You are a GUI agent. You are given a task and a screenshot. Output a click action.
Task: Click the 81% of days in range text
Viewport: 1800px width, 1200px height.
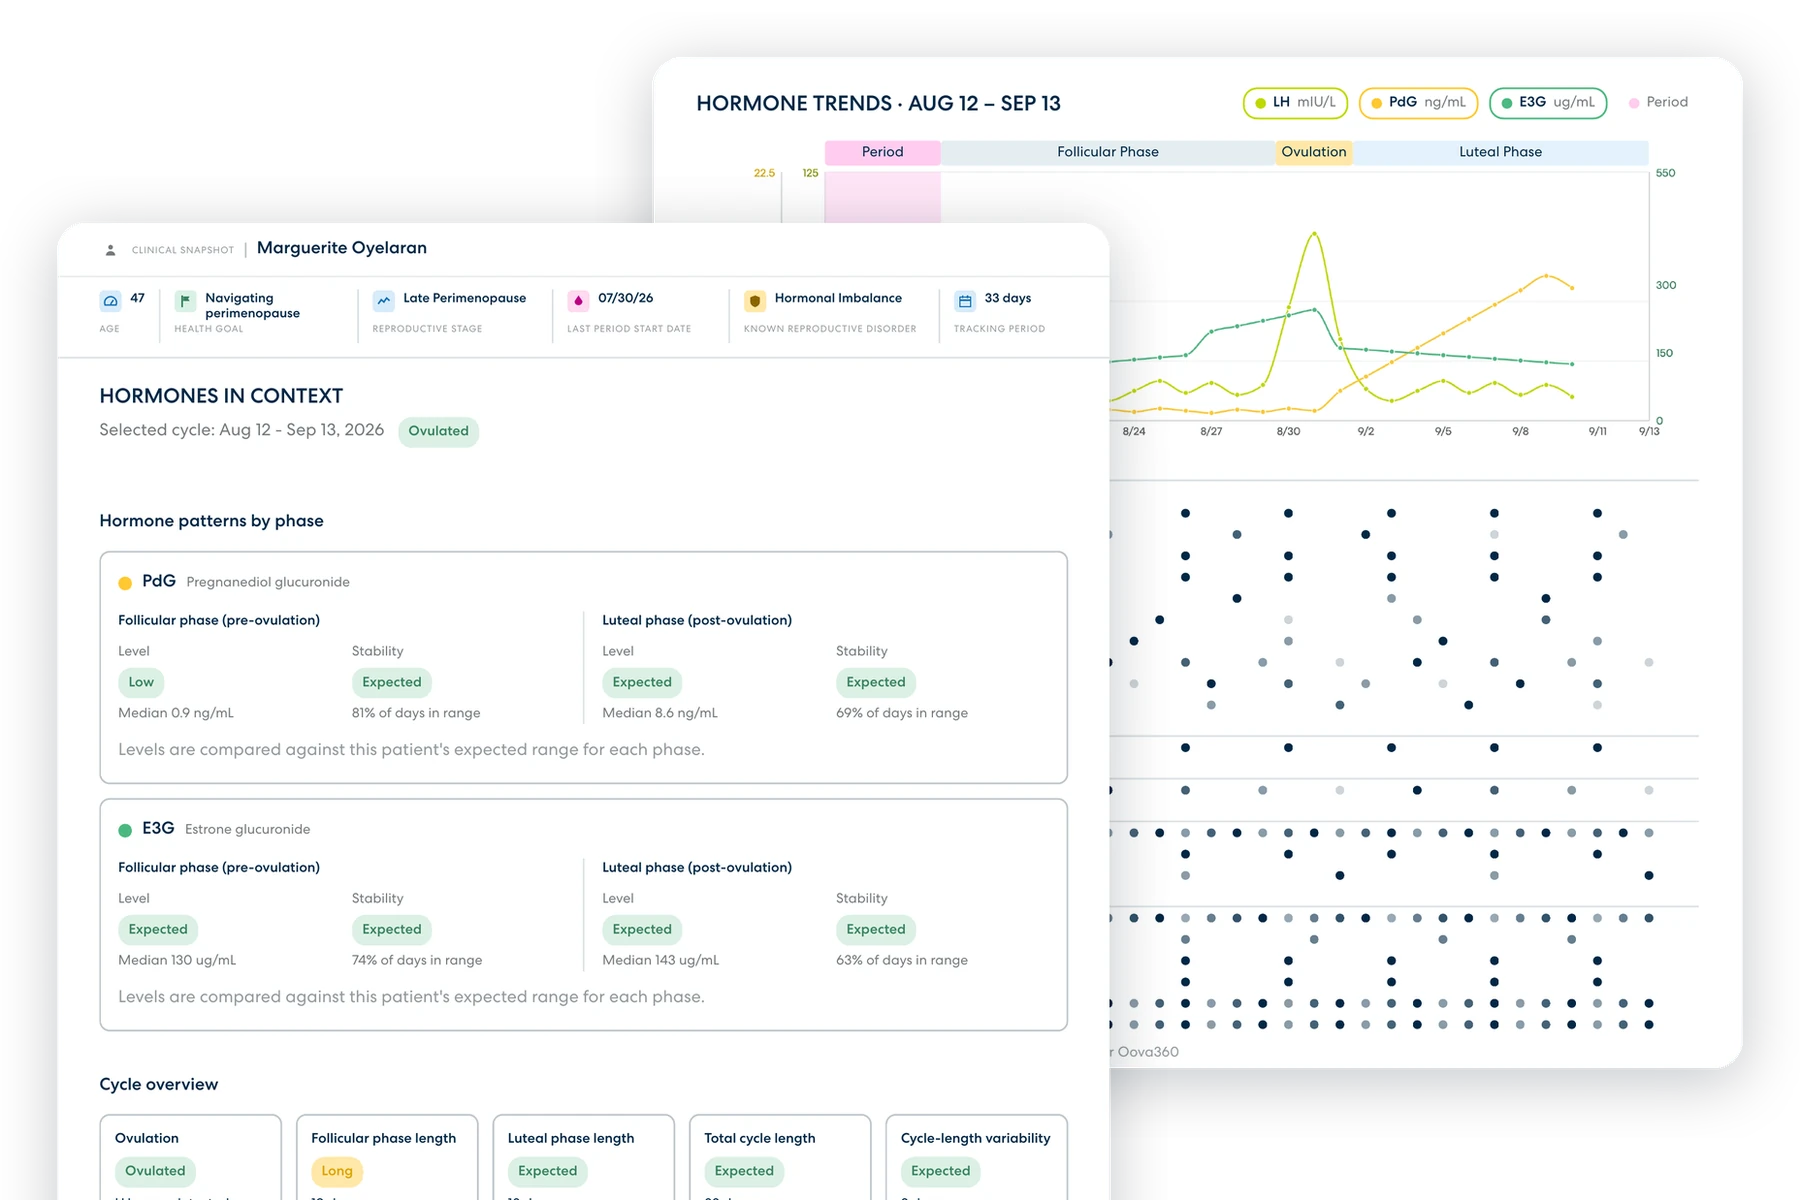416,713
